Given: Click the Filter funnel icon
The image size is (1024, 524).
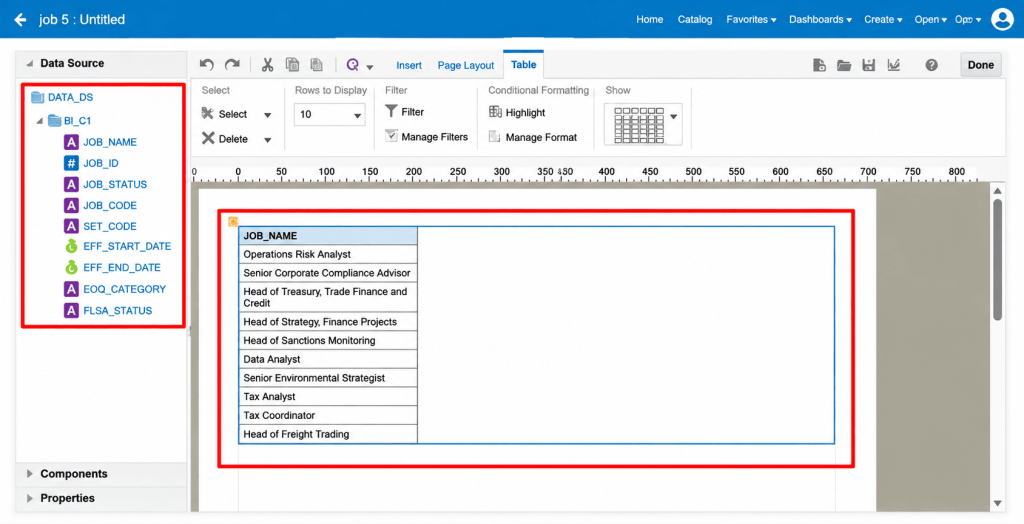Looking at the screenshot, I should 391,111.
